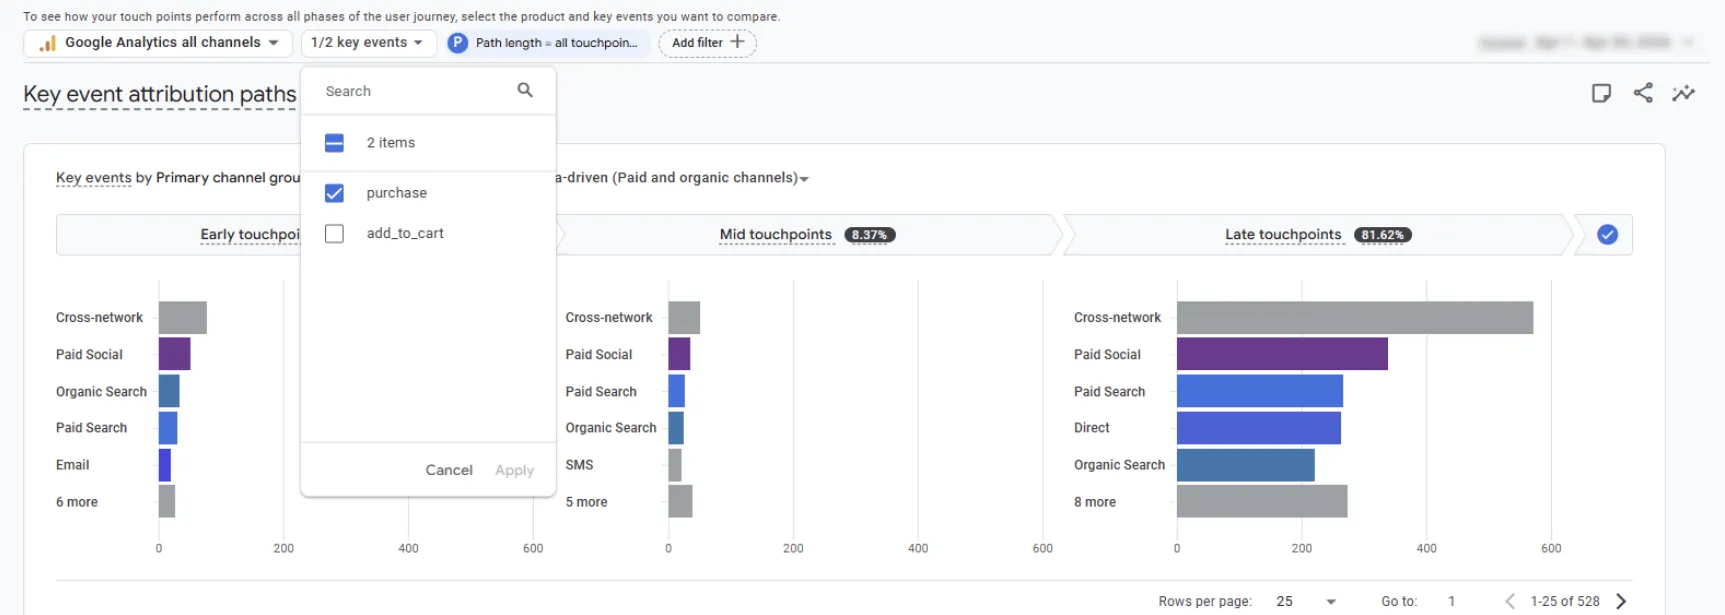Click the Search field in key events popup
The width and height of the screenshot is (1725, 615).
(x=415, y=91)
